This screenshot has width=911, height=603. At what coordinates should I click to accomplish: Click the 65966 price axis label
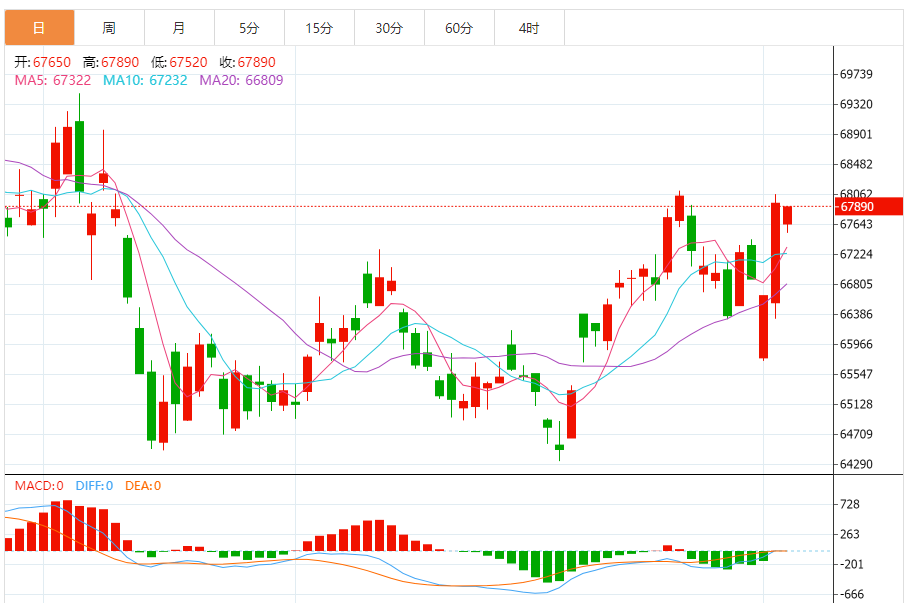point(856,344)
